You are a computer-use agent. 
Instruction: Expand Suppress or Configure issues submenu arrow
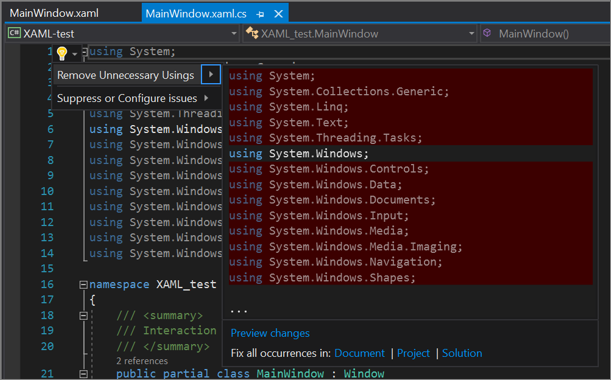tap(207, 98)
